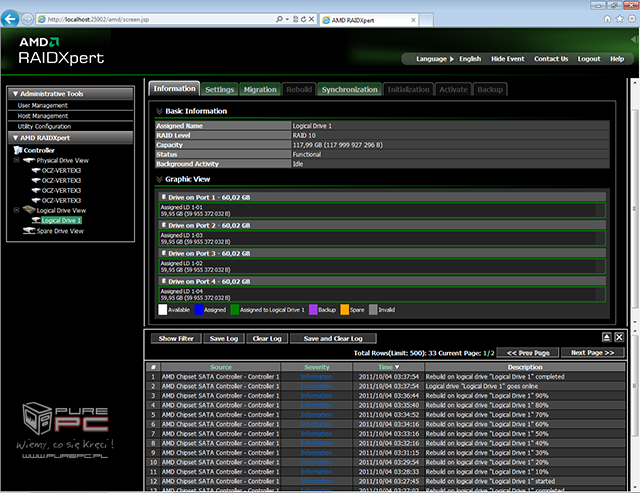Viewport: 640px width, 493px height.
Task: Click Contact Us in top menu
Action: pos(551,59)
